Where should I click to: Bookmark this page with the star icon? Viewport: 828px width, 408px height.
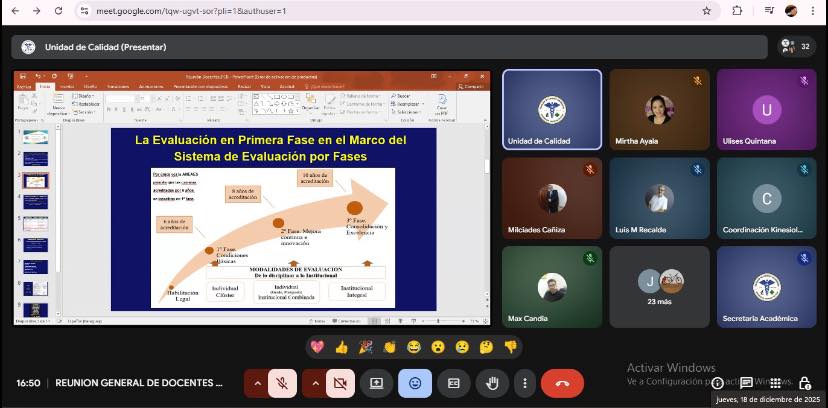coord(707,11)
